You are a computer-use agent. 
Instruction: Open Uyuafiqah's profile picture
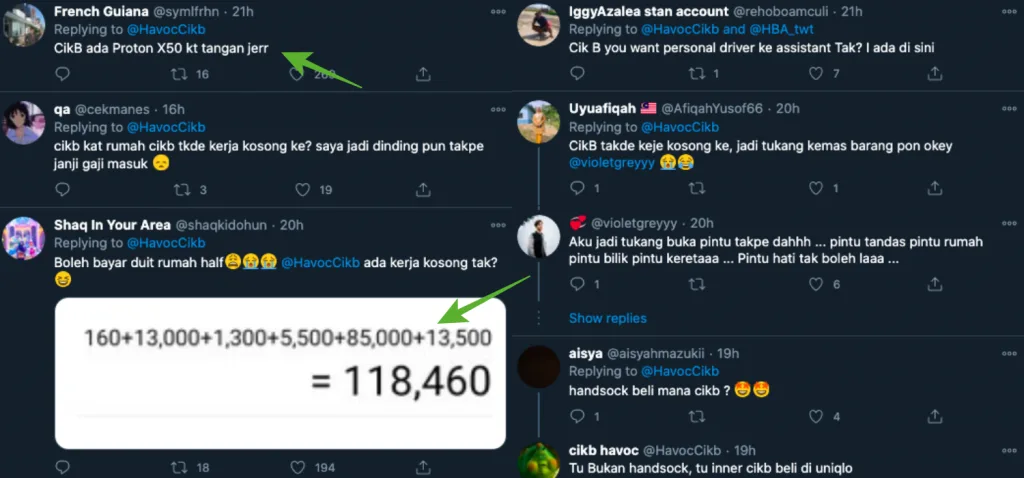coord(538,123)
